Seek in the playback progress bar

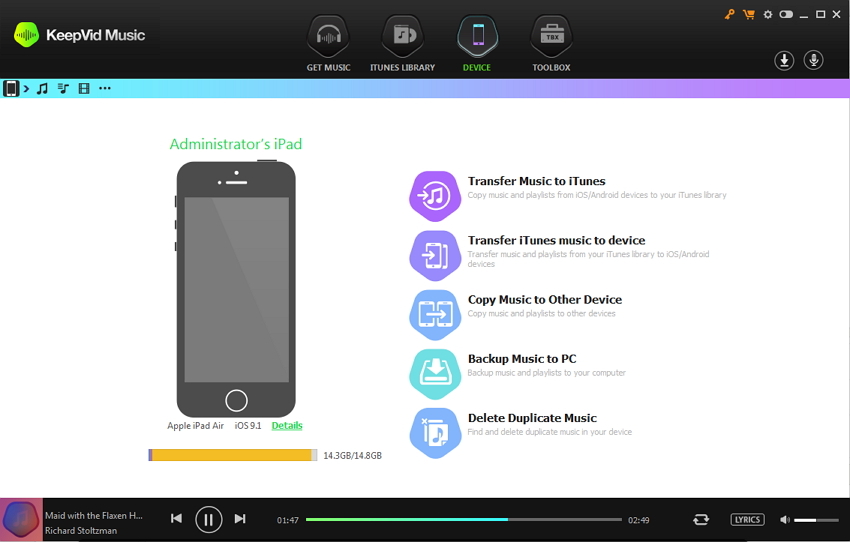click(463, 519)
